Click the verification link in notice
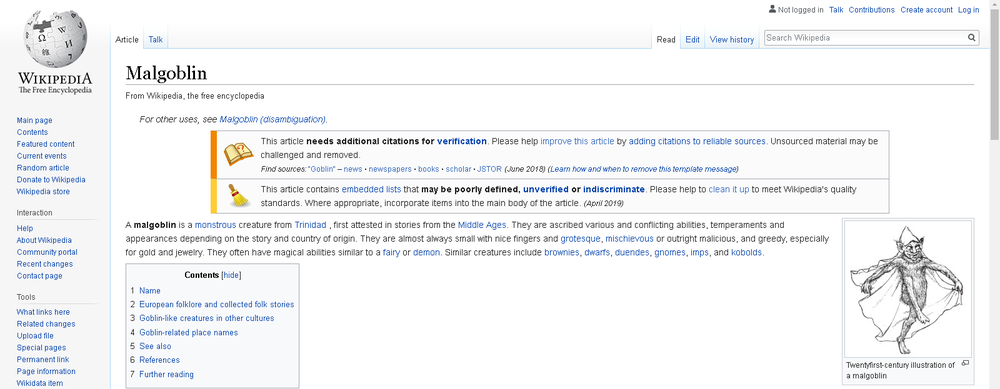Viewport: 1000px width, 389px height. 462,141
